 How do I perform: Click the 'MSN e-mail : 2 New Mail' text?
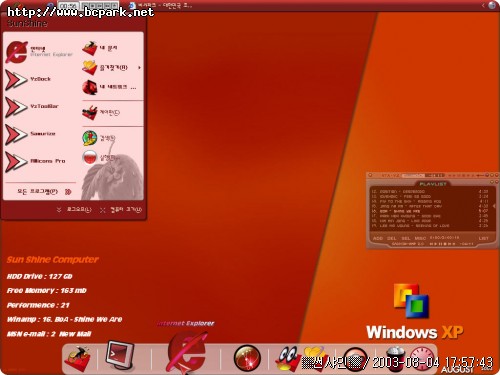(x=49, y=334)
